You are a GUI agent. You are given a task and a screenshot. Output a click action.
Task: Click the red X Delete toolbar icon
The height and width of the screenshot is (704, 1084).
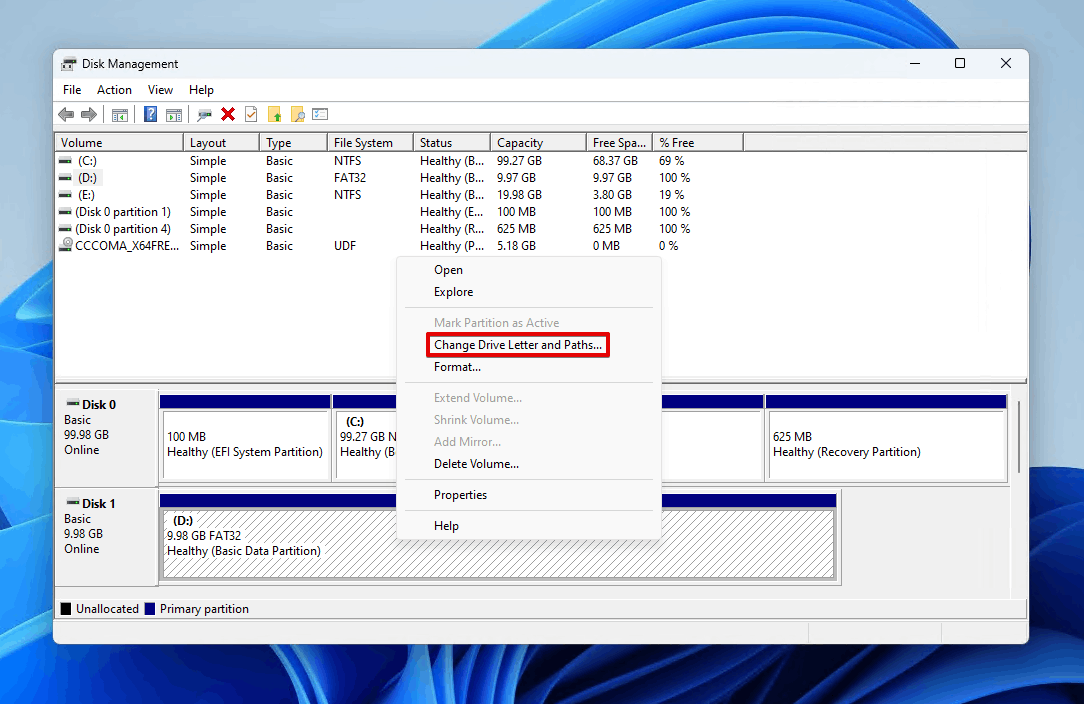[x=228, y=115]
